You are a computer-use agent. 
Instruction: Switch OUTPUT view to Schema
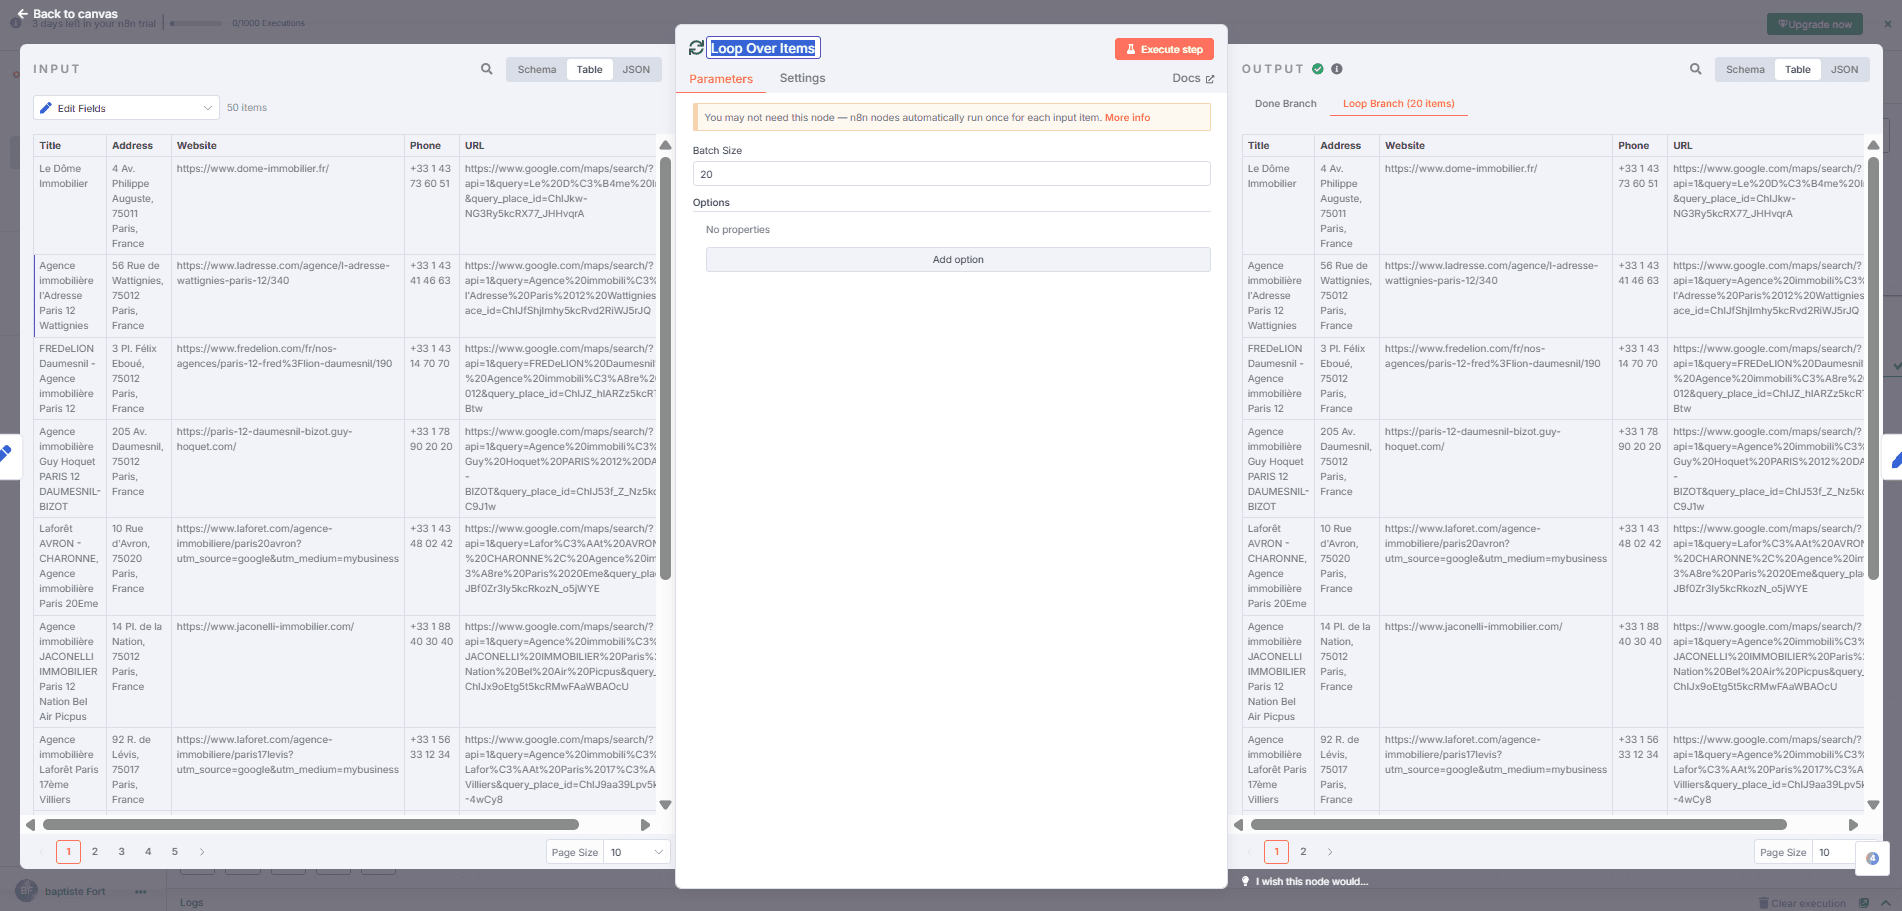tap(1745, 69)
